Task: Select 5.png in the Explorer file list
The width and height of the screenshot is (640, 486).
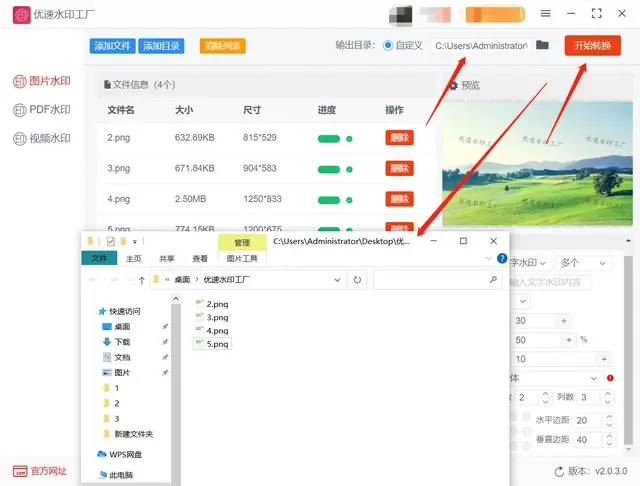Action: tap(217, 343)
